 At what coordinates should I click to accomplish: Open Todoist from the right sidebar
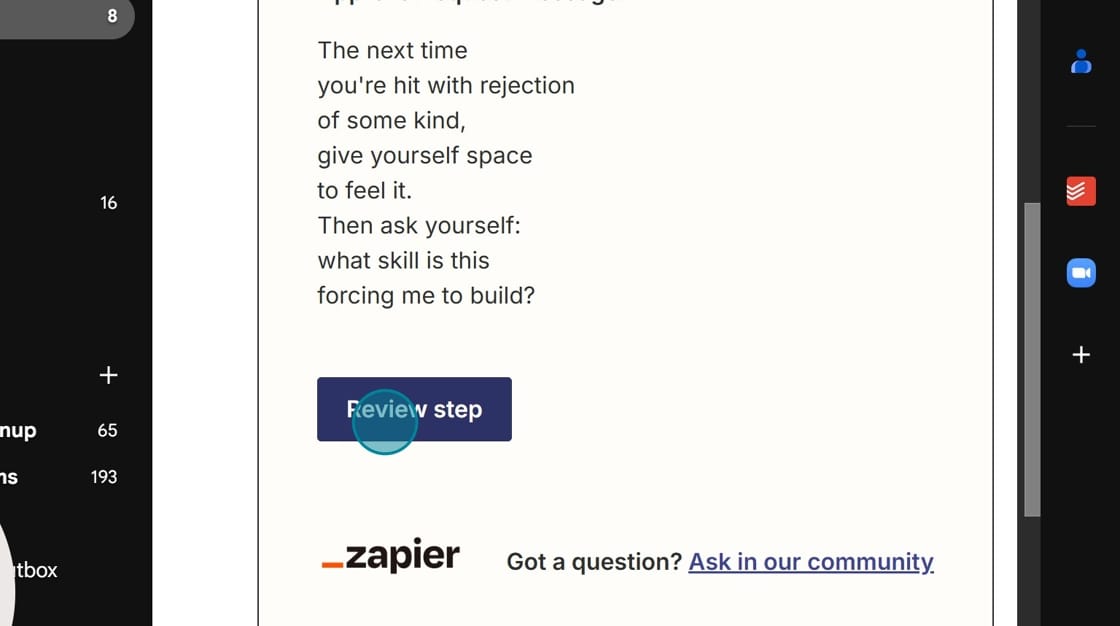(x=1081, y=190)
